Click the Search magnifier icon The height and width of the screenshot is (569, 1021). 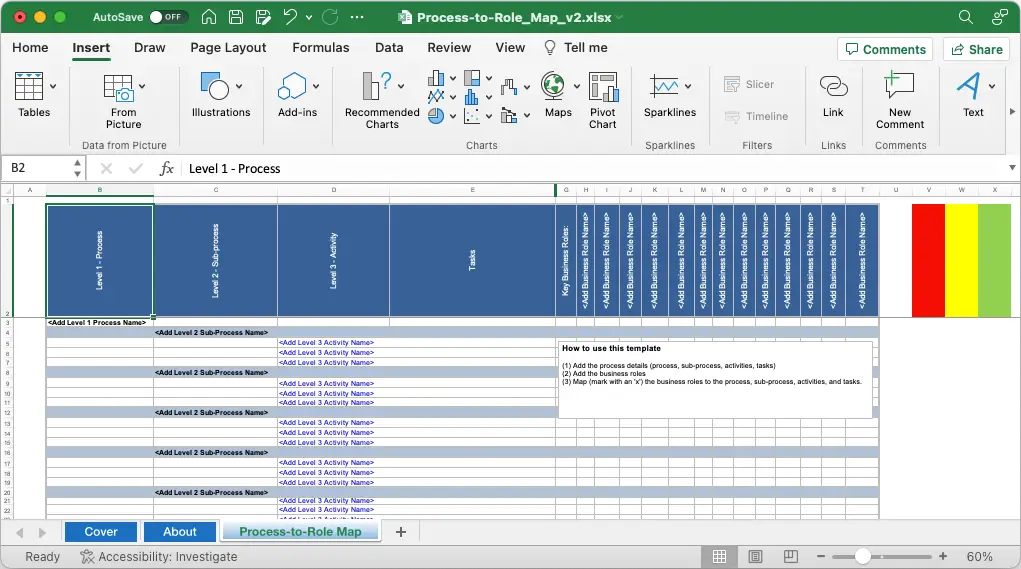coord(966,17)
